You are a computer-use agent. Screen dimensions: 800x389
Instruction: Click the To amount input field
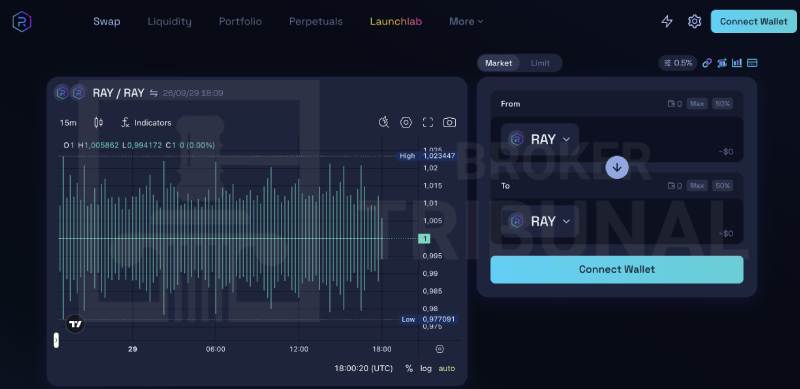(661, 221)
